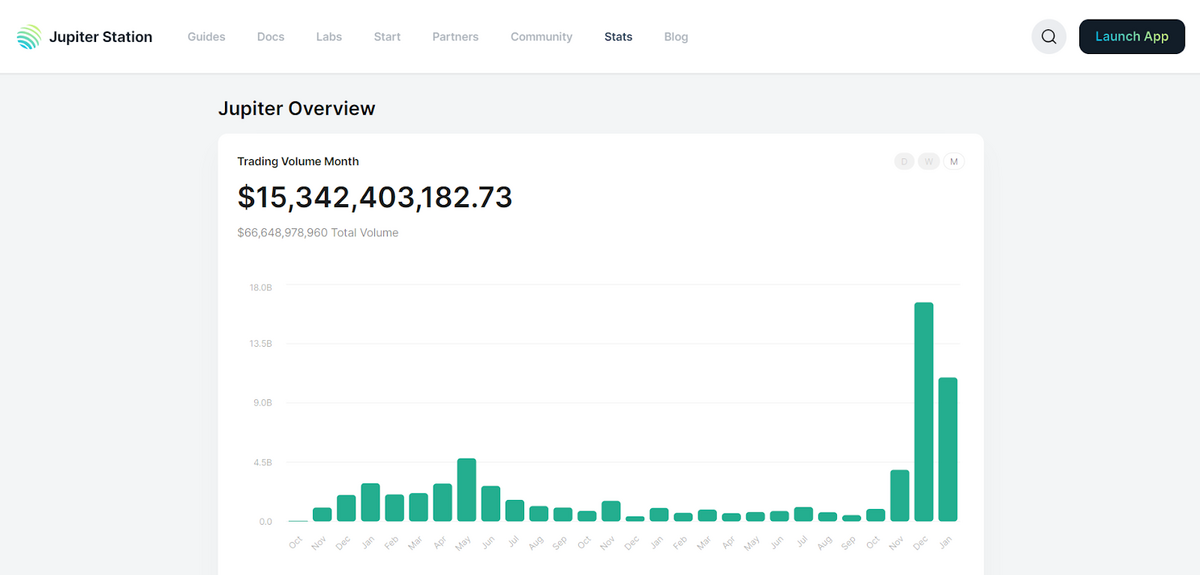Image resolution: width=1200 pixels, height=575 pixels.
Task: Open the Blog nav item
Action: click(676, 37)
